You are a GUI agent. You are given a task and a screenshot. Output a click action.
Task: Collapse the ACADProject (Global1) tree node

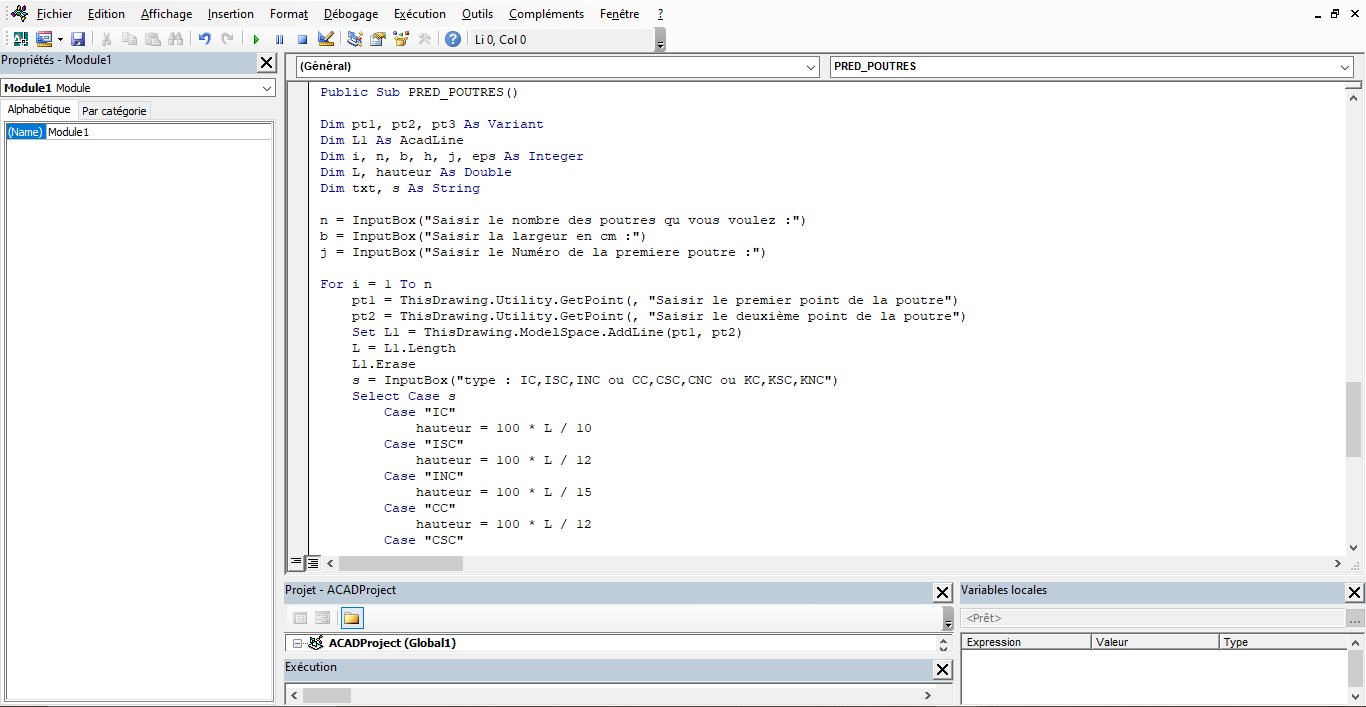coord(297,644)
